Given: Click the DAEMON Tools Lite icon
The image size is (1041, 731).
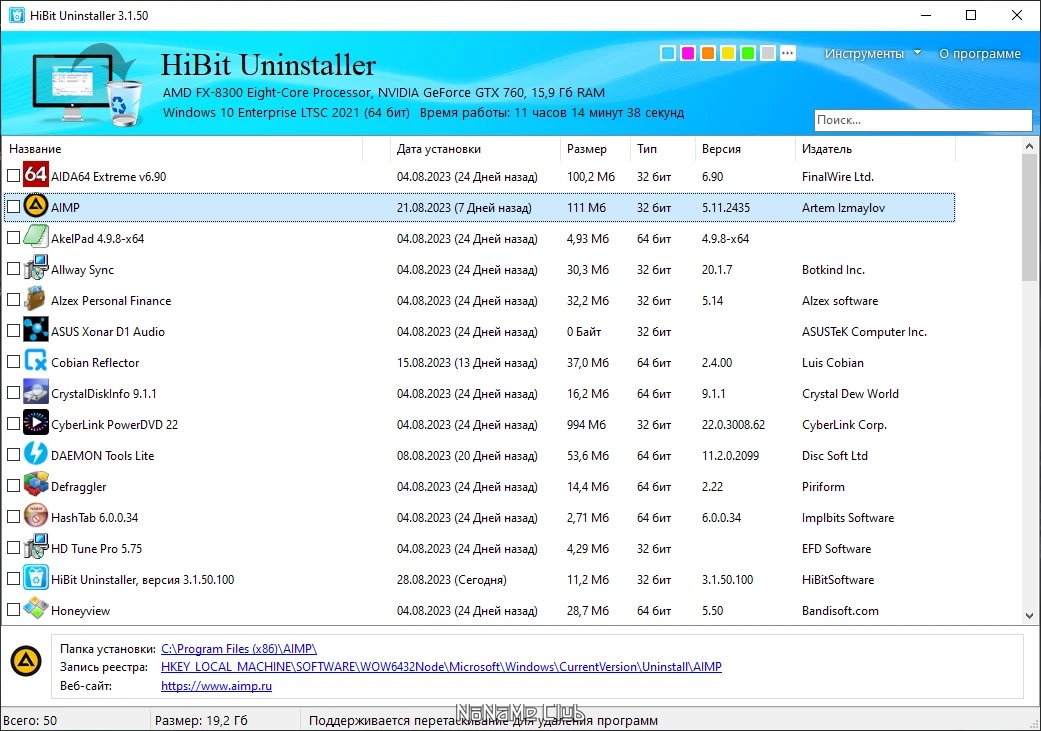Looking at the screenshot, I should point(36,455).
